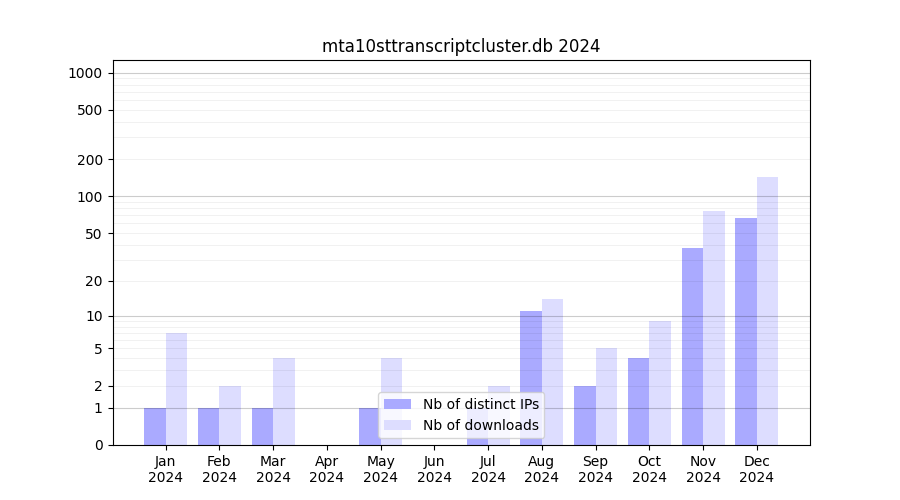Pick the Jan 2024 downloads bar

[176, 388]
